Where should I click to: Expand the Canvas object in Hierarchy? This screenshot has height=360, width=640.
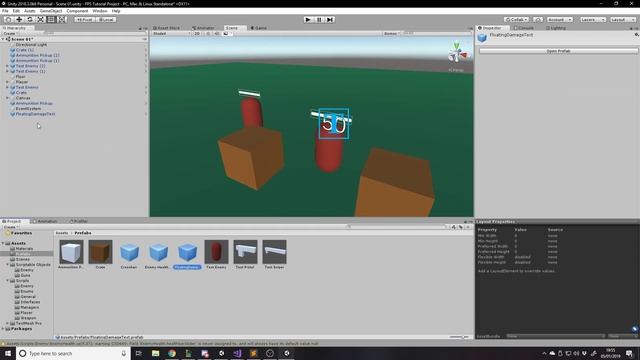point(7,98)
